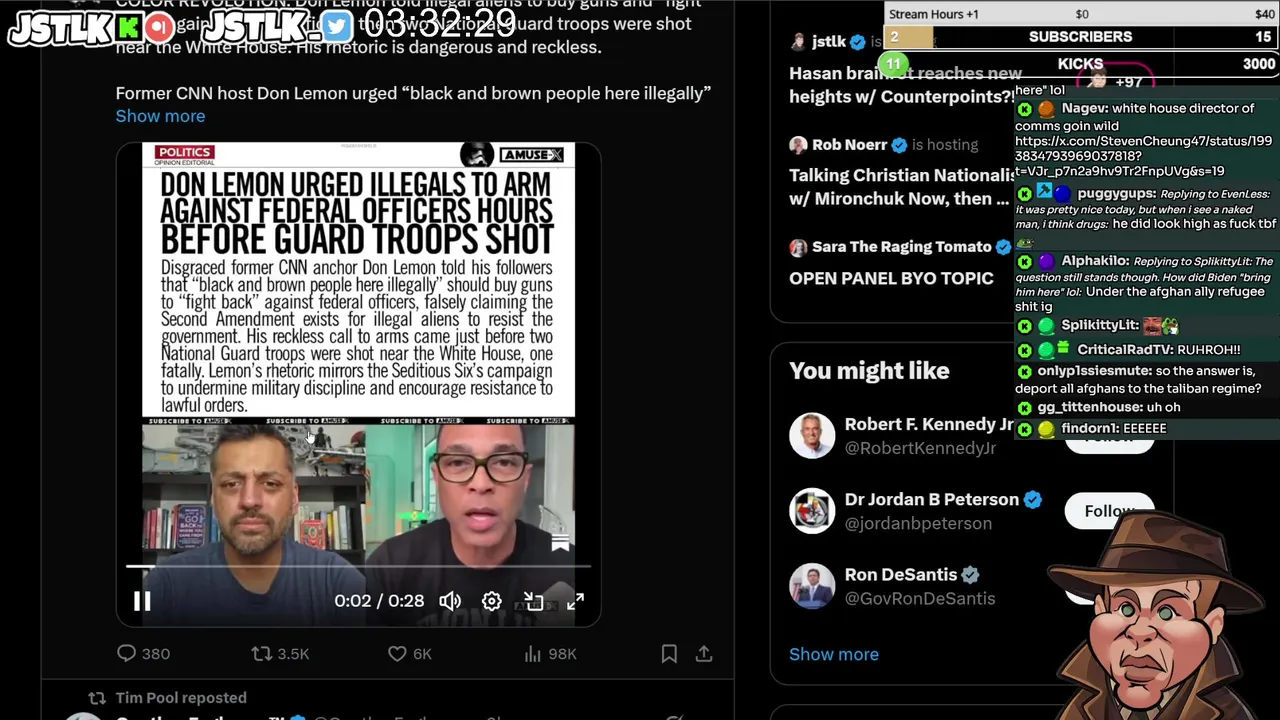Like the tweet with 6K likes
Viewport: 1280px width, 720px height.
click(409, 654)
